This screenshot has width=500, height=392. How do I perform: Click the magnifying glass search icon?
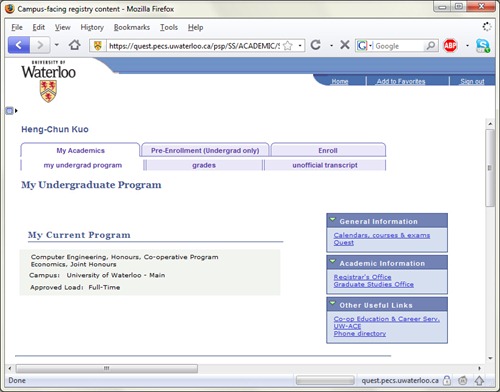tap(431, 45)
